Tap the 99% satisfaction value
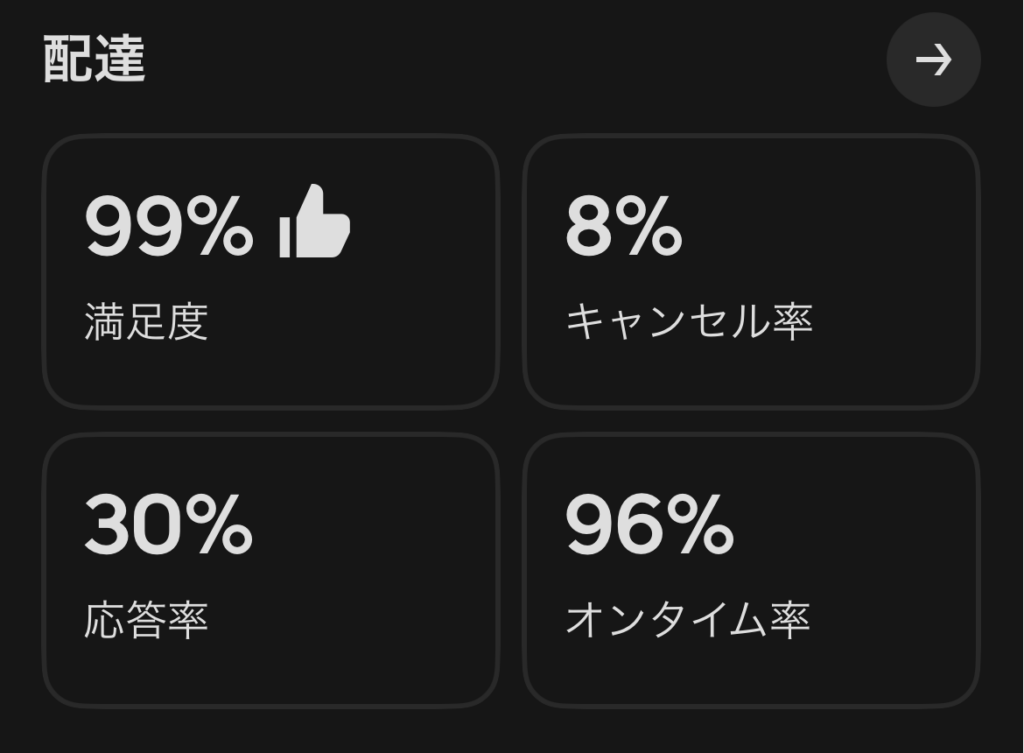Image resolution: width=1024 pixels, height=753 pixels. point(168,226)
